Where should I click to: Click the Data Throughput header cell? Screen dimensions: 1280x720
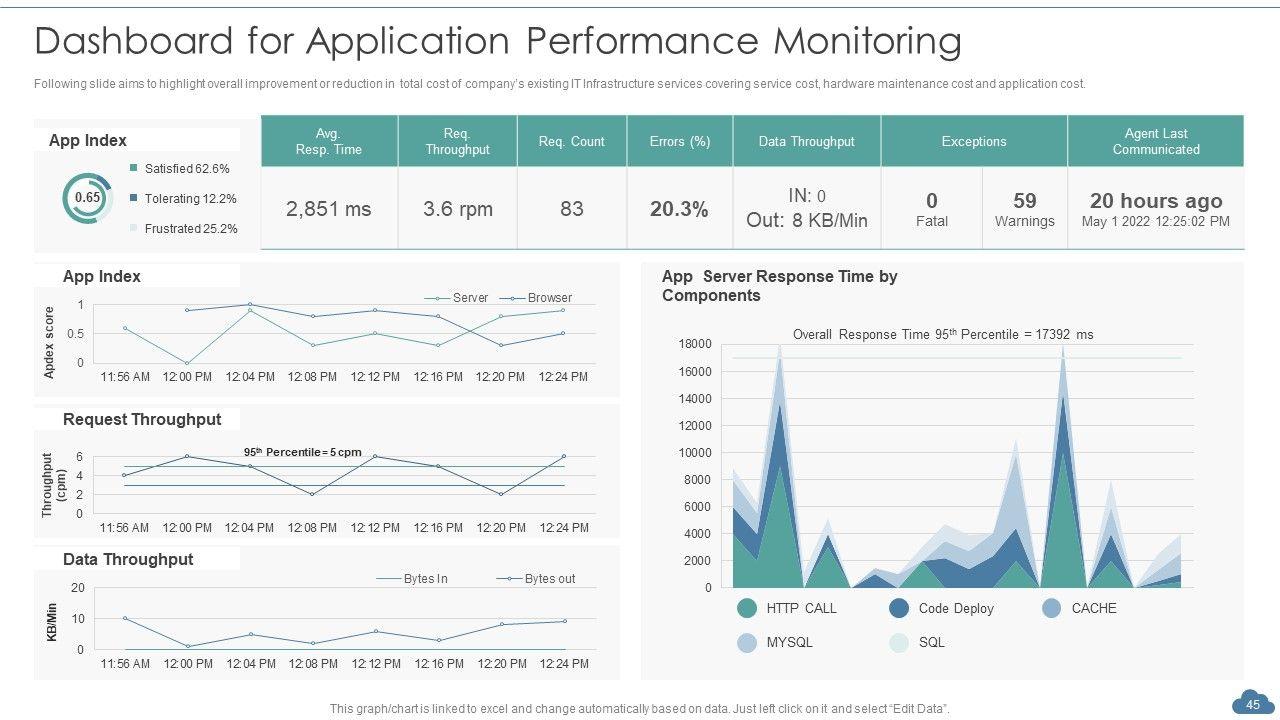[x=806, y=141]
